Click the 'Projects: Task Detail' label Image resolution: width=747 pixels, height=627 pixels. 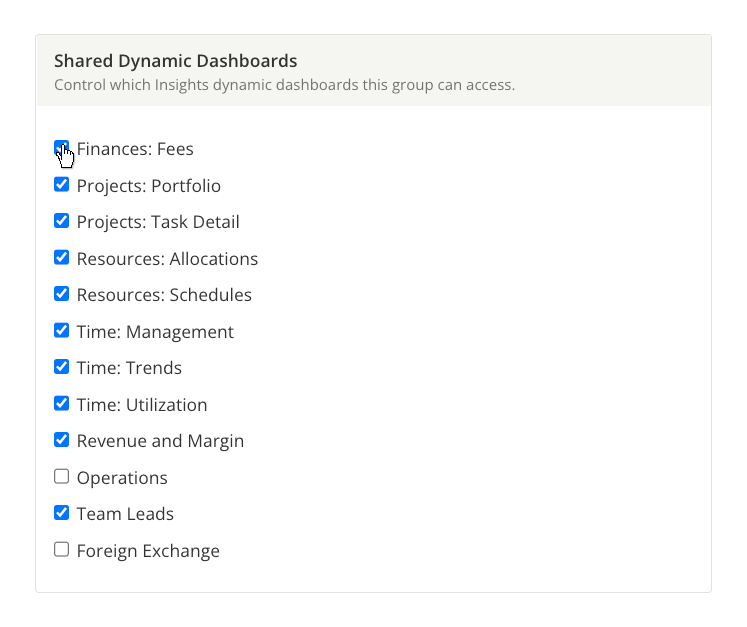(x=158, y=222)
